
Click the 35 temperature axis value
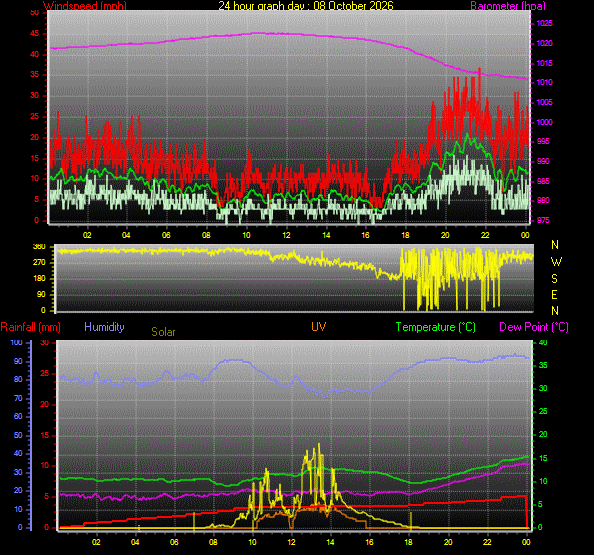543,366
